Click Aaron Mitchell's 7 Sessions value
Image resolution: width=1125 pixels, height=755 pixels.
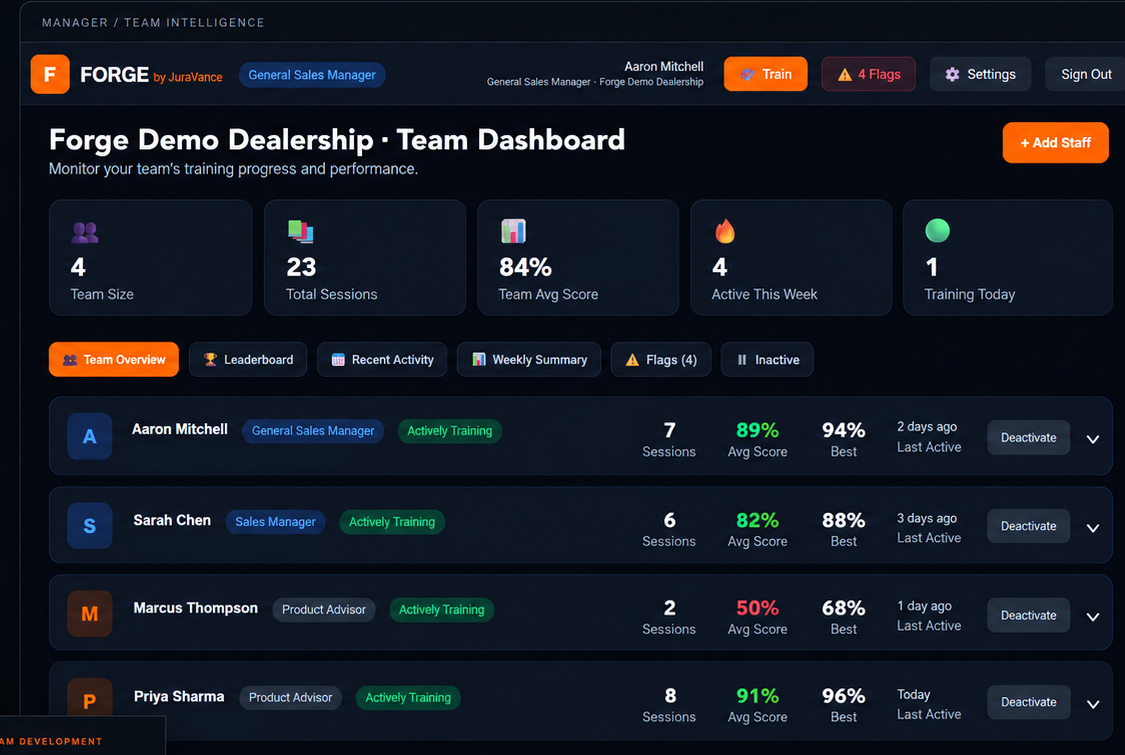click(x=669, y=430)
